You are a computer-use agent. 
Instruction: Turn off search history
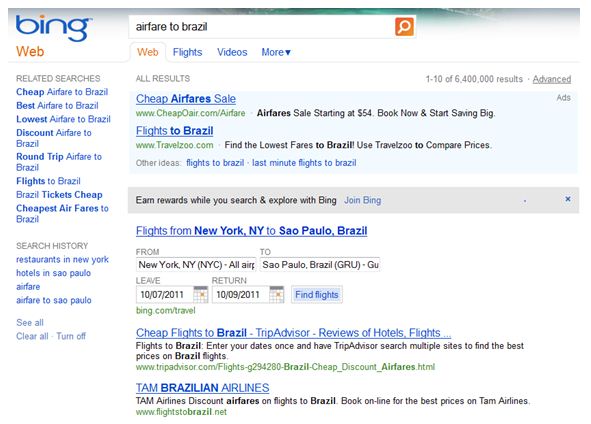71,336
